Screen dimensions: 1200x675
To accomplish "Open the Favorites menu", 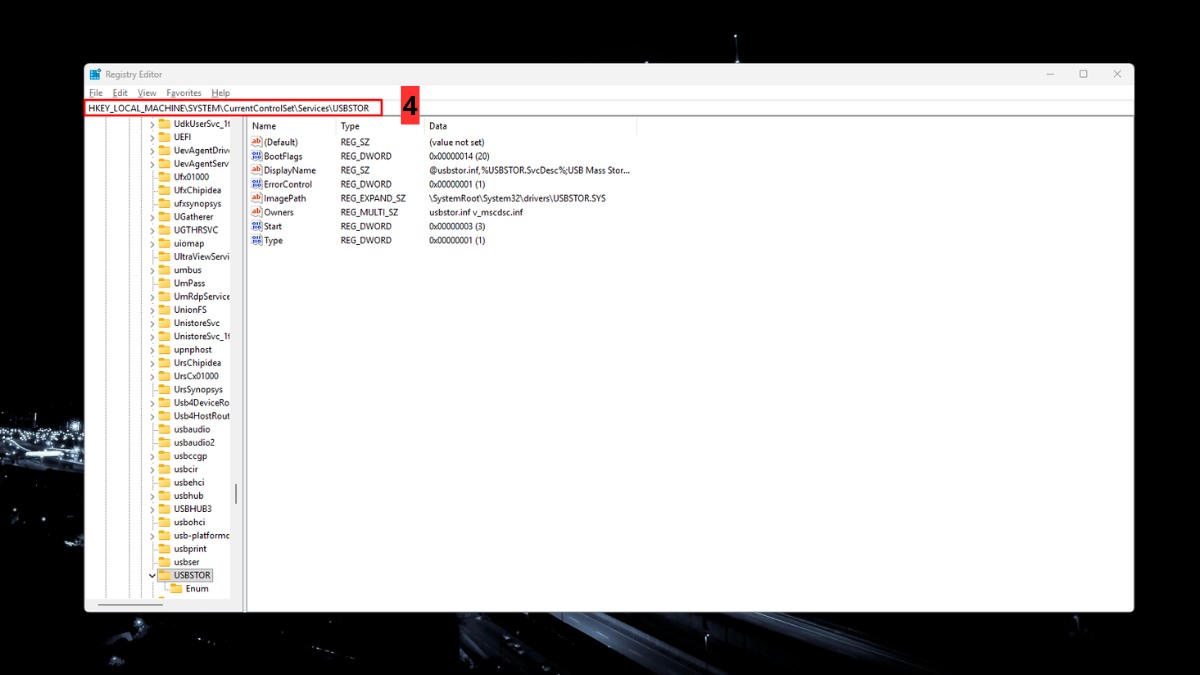I will (184, 93).
